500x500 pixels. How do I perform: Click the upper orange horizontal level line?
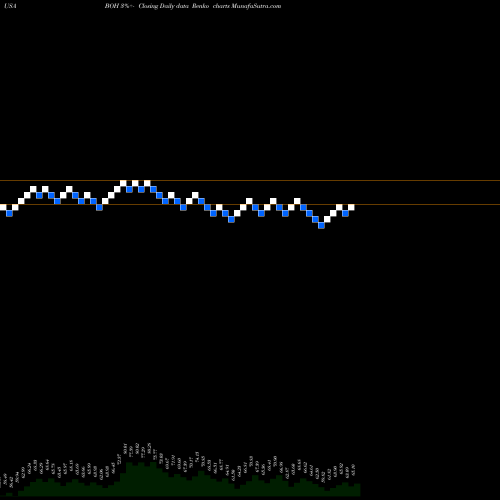pyautogui.click(x=250, y=181)
